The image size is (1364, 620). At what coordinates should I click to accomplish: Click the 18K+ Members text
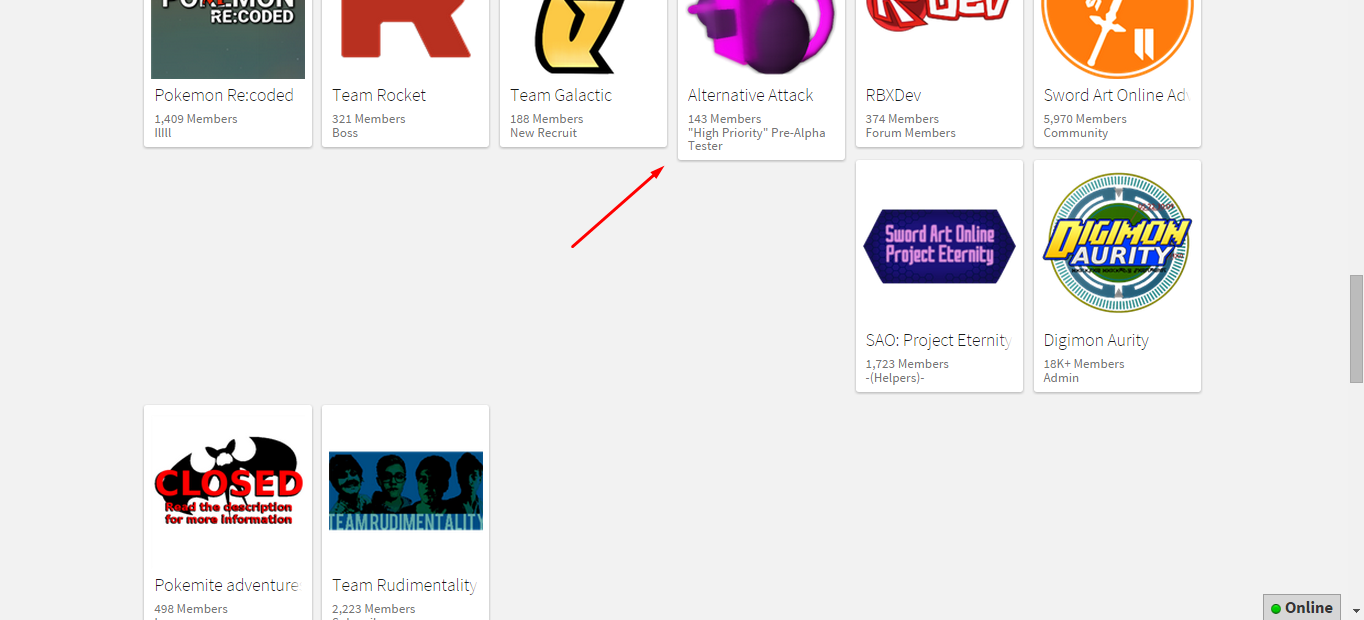coord(1084,364)
